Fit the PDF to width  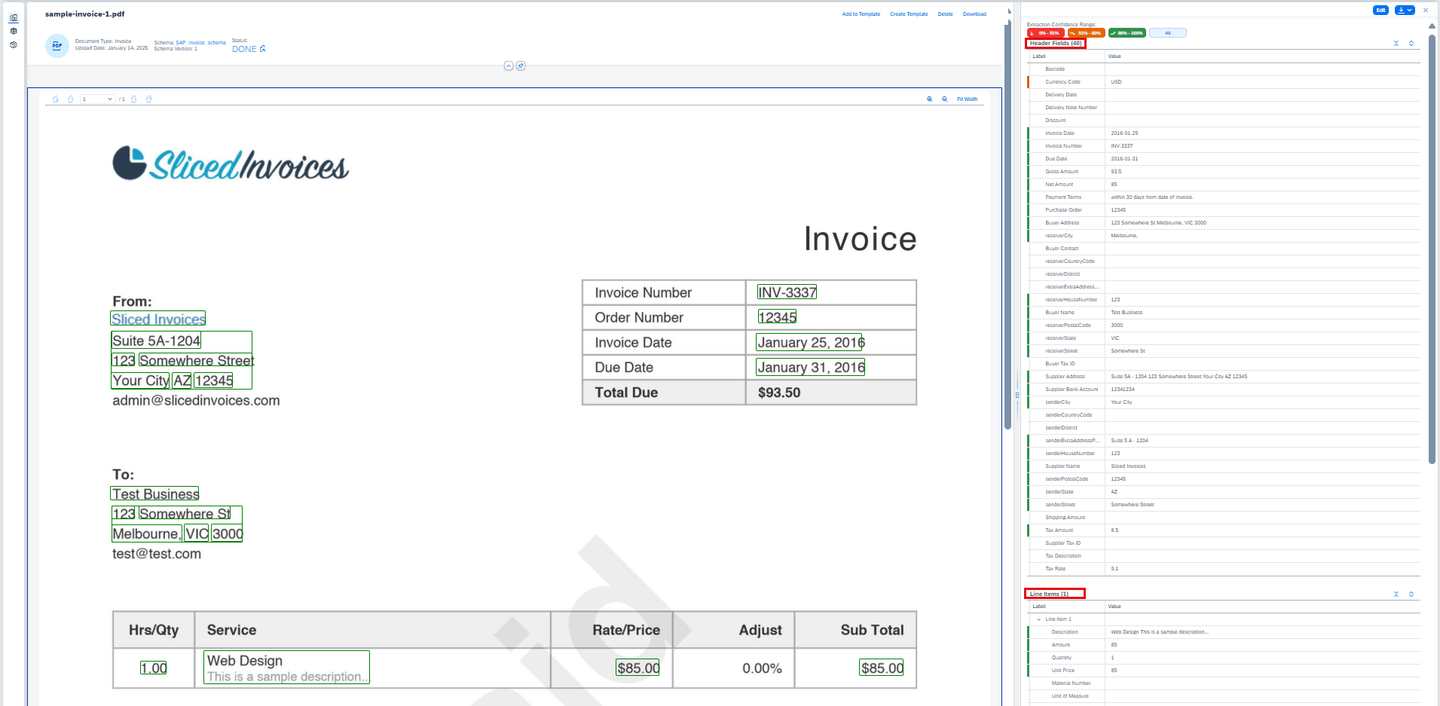coord(967,99)
